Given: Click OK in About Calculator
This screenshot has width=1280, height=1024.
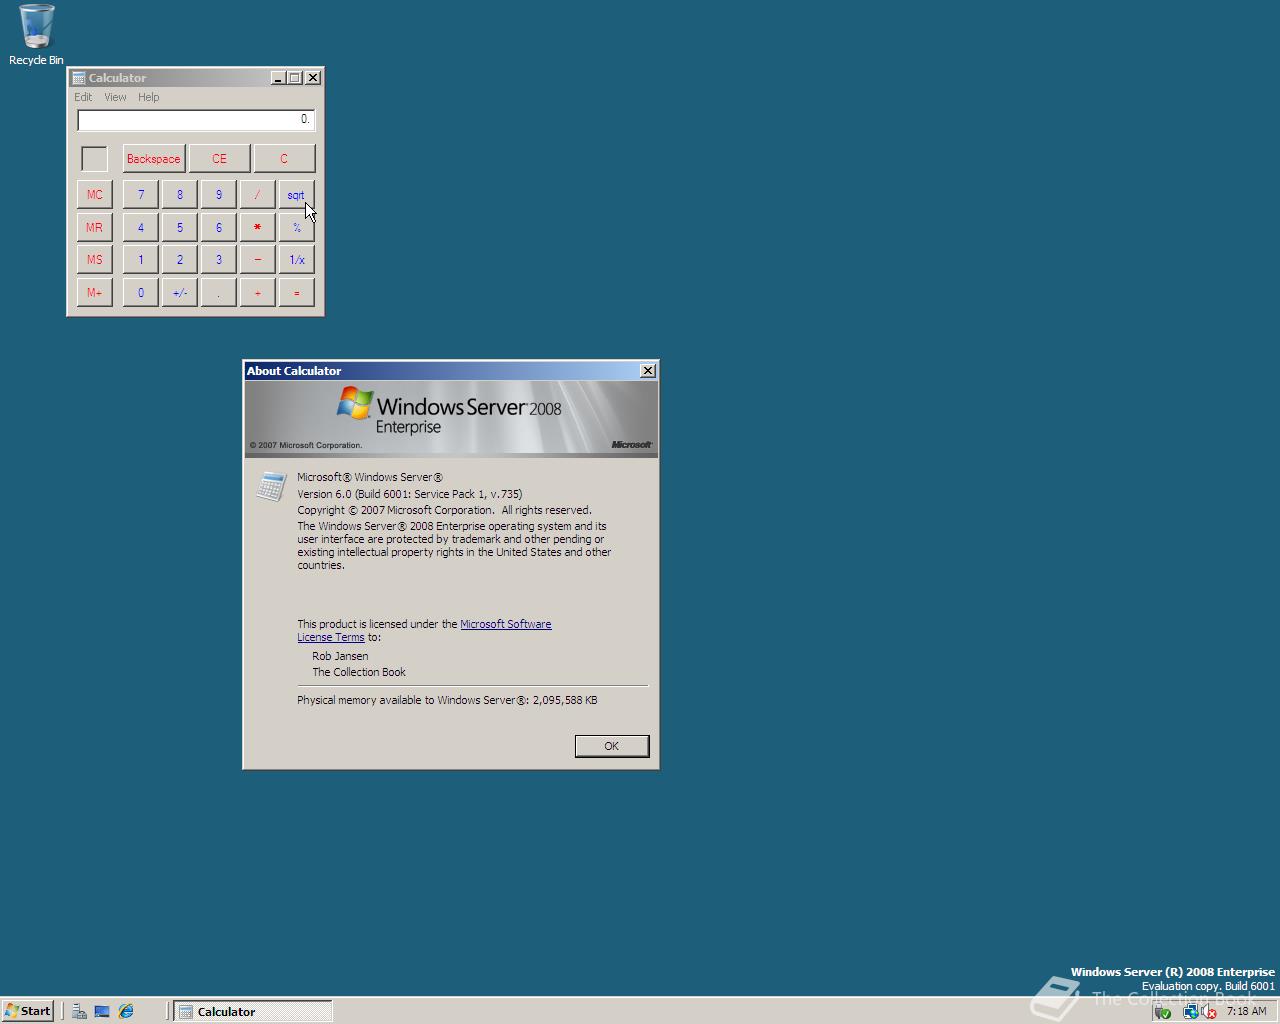Looking at the screenshot, I should (x=612, y=746).
